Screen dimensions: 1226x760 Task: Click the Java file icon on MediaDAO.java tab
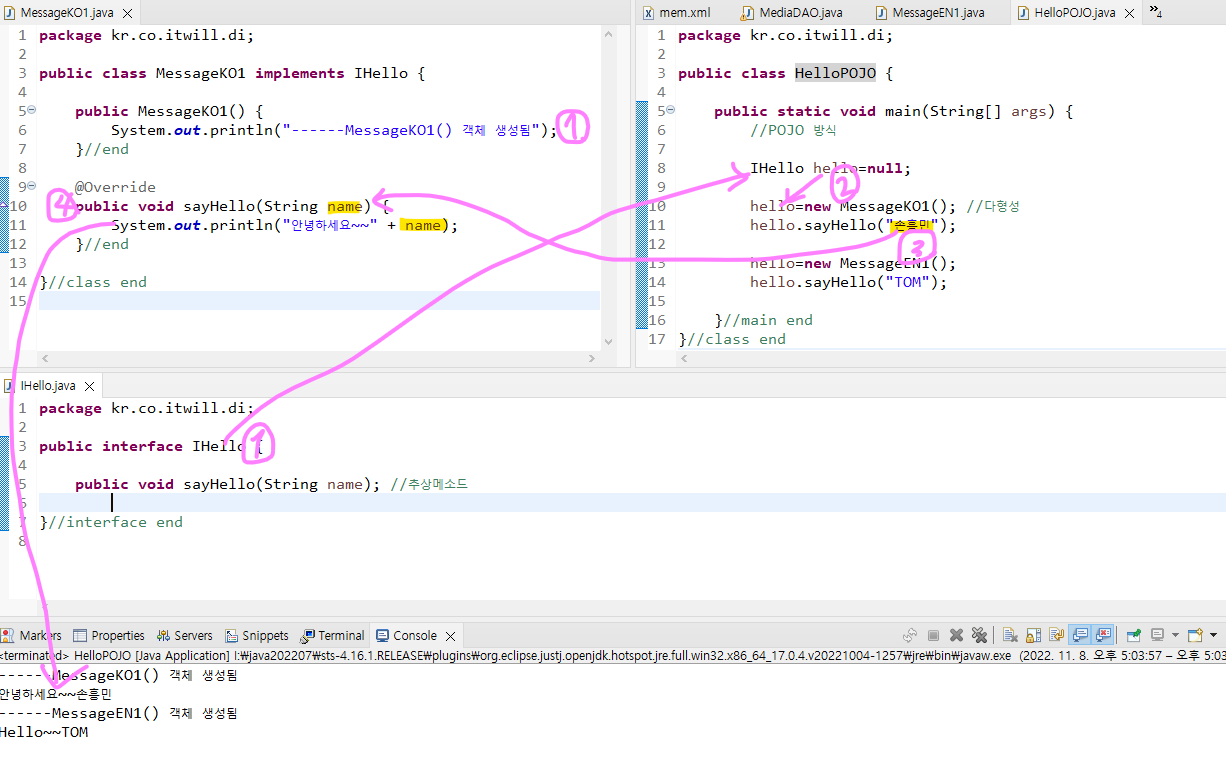tap(748, 12)
